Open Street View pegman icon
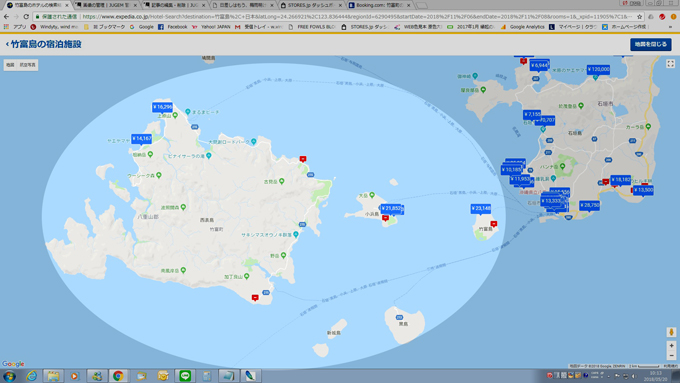 pyautogui.click(x=671, y=332)
